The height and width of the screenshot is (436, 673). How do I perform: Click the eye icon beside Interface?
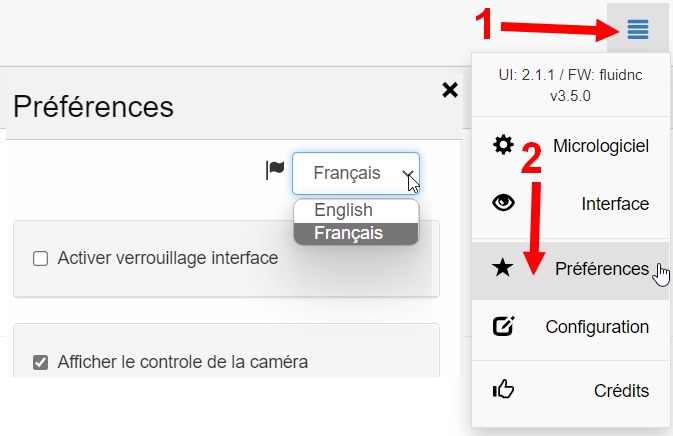click(x=503, y=203)
